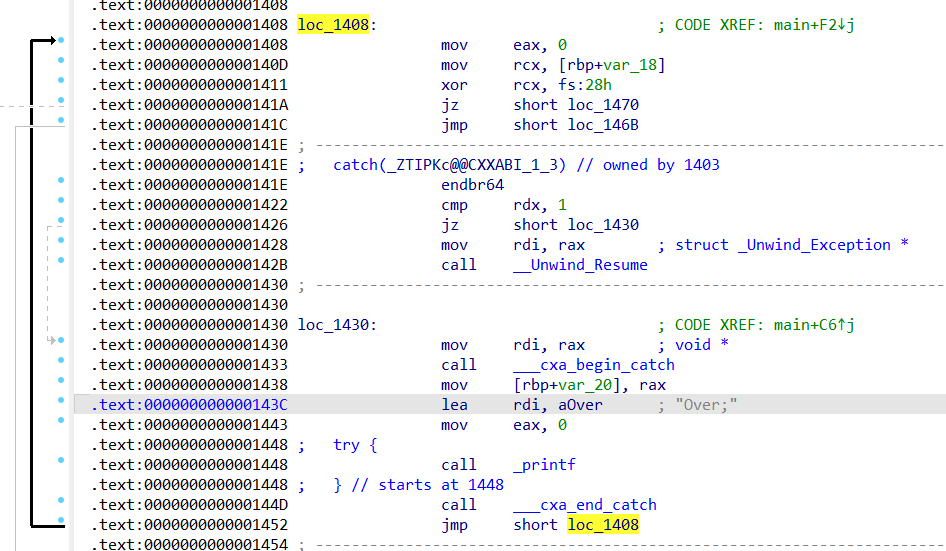Click breakpoint dot next to call _printf

[61, 461]
